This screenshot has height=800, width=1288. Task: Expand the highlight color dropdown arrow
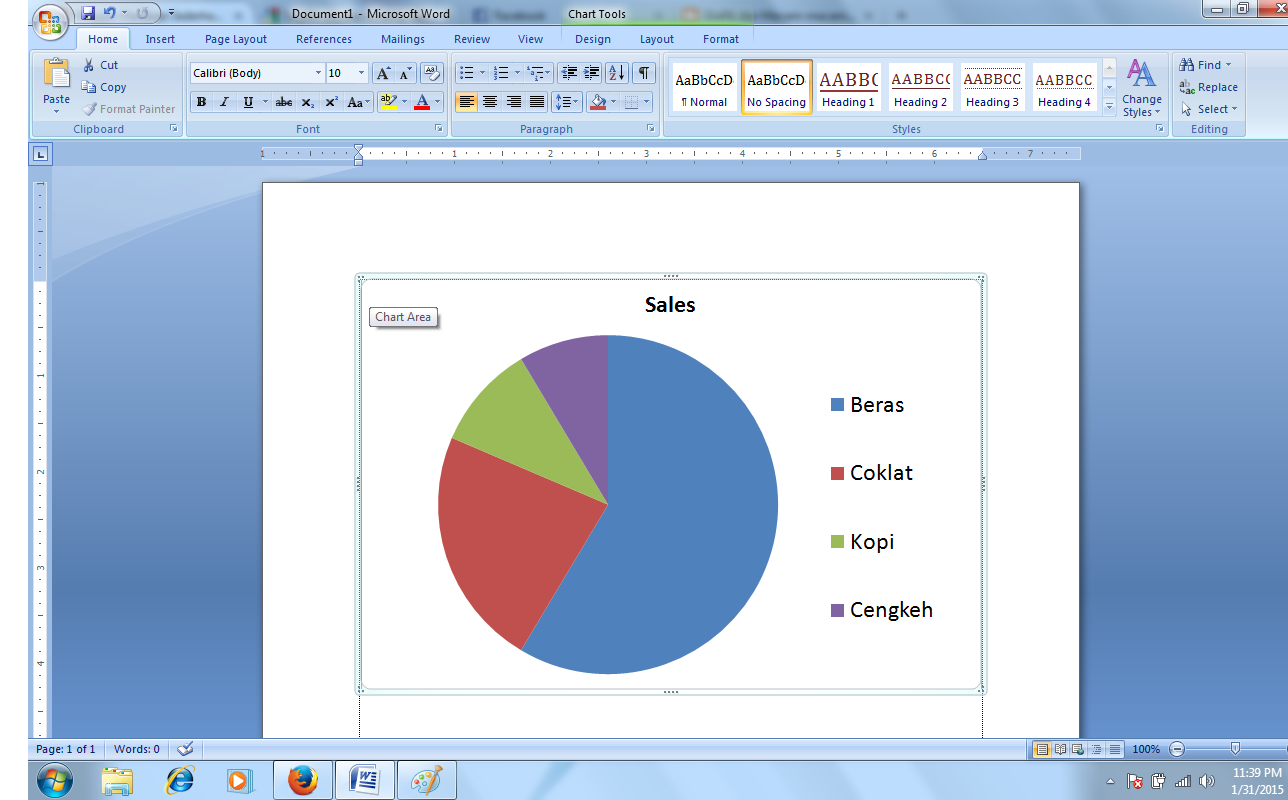404,102
